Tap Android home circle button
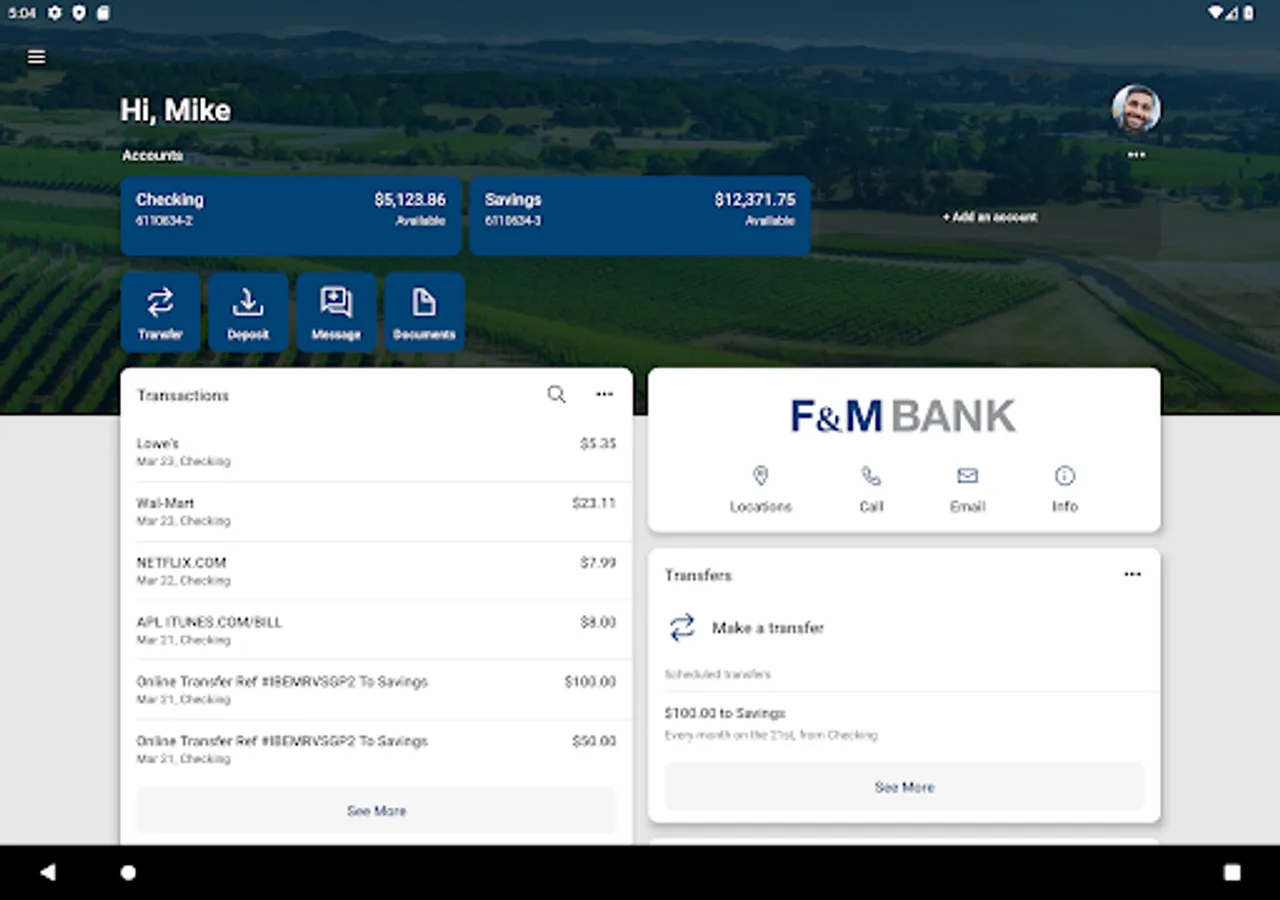This screenshot has height=900, width=1280. pos(128,873)
